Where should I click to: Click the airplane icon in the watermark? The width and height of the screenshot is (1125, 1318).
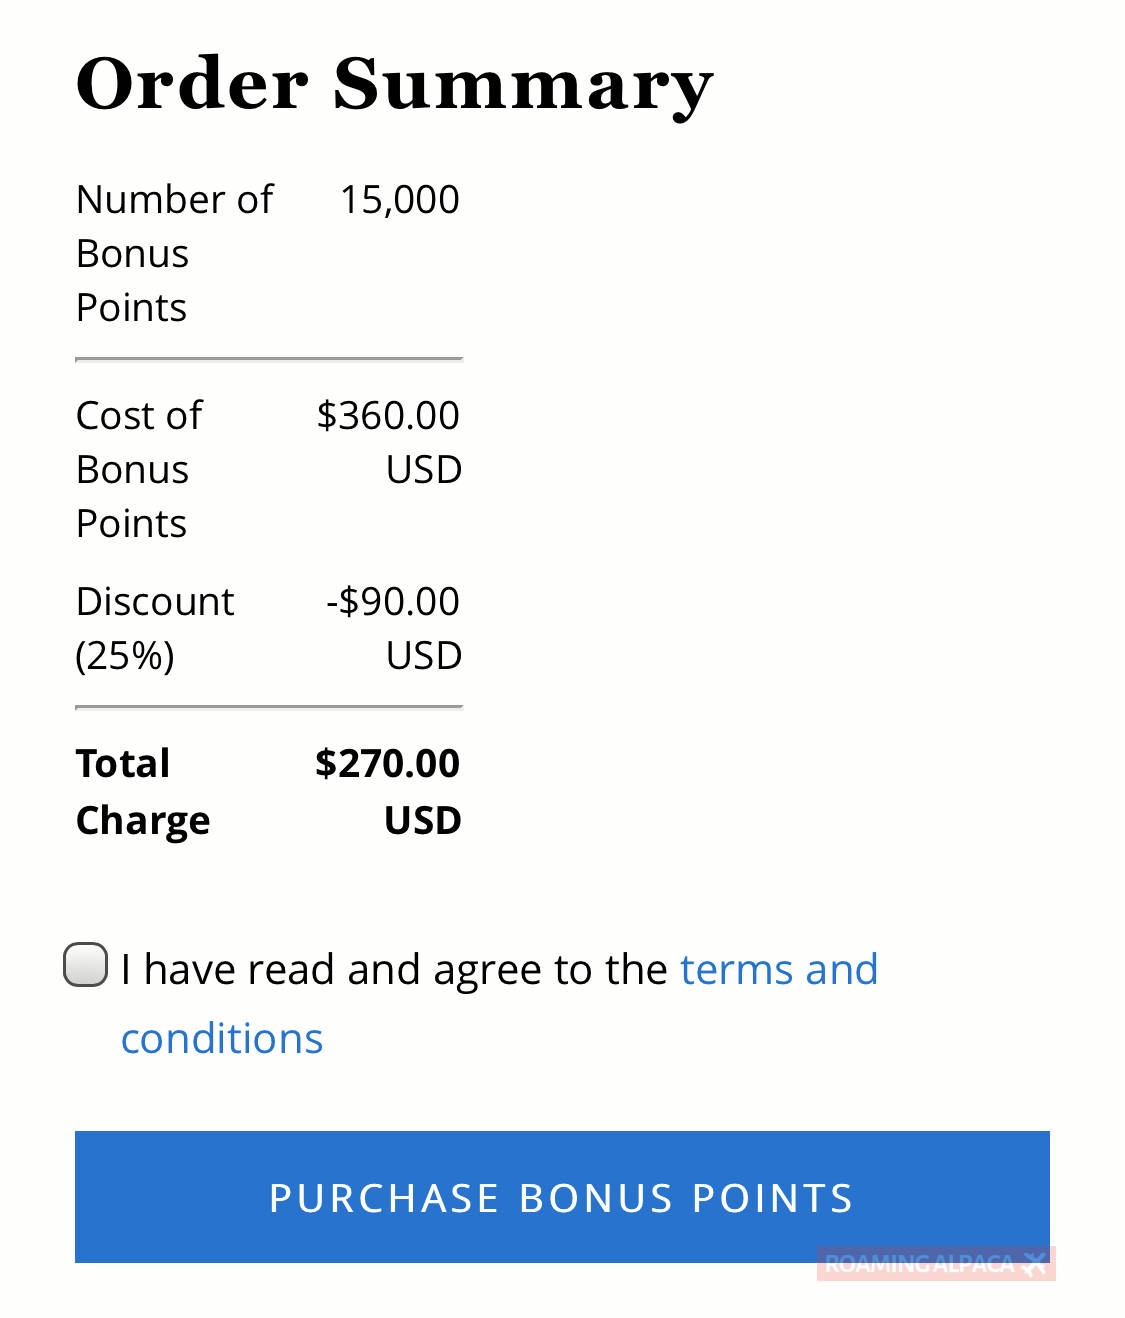coord(1036,1264)
